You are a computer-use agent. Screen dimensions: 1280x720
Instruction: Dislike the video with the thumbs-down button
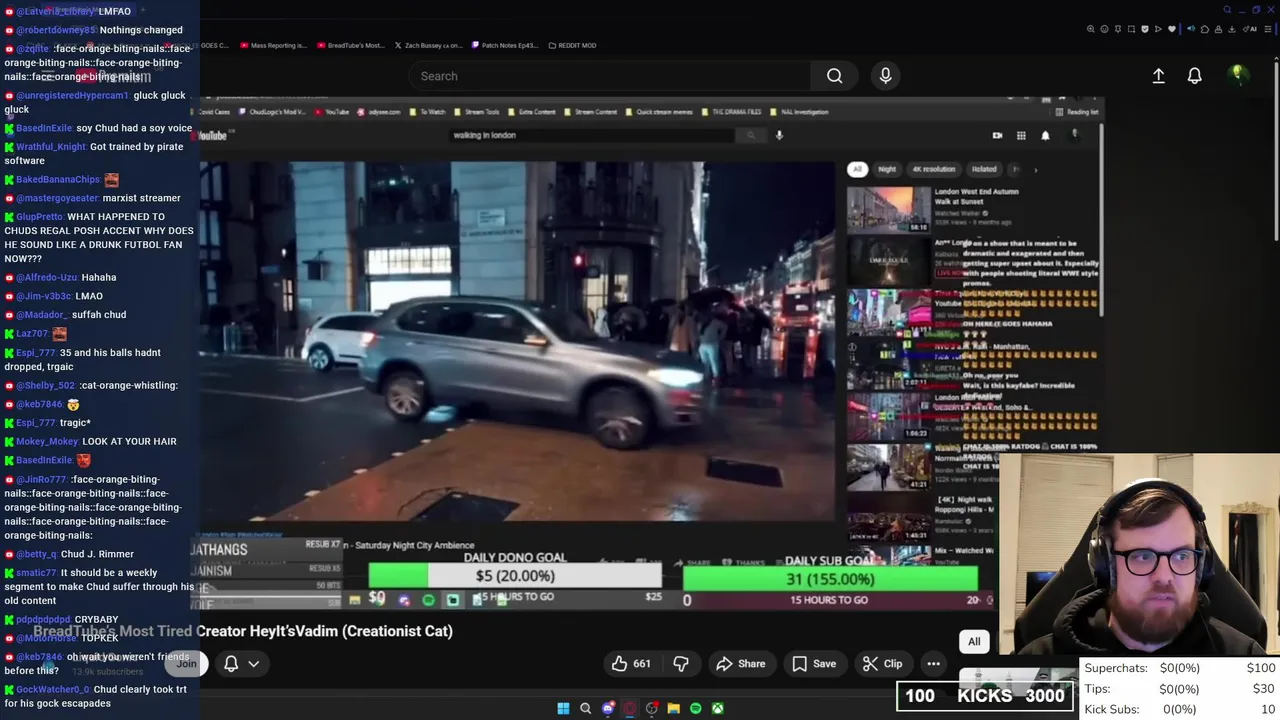pos(681,664)
